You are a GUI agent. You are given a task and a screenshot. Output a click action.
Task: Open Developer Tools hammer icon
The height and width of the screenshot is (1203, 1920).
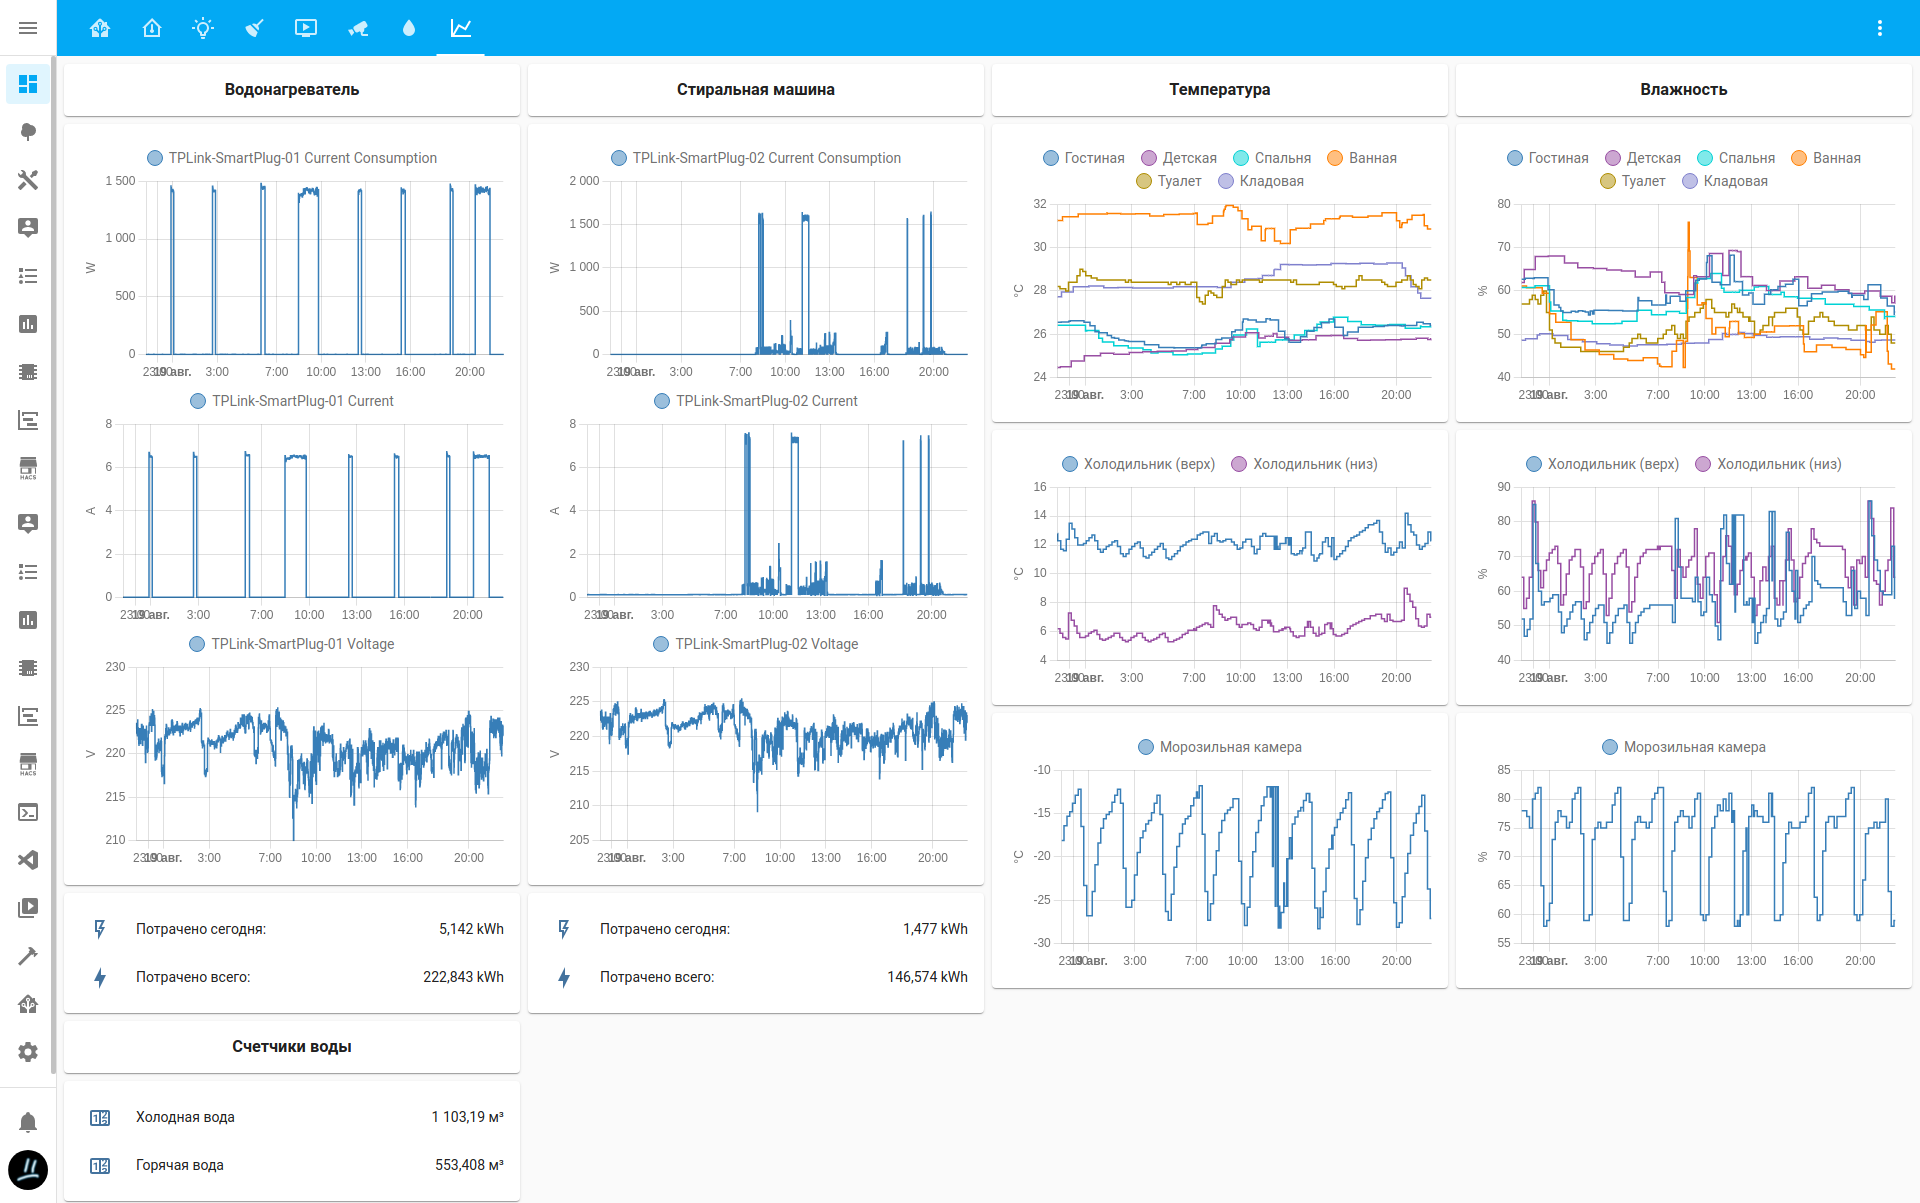coord(28,956)
